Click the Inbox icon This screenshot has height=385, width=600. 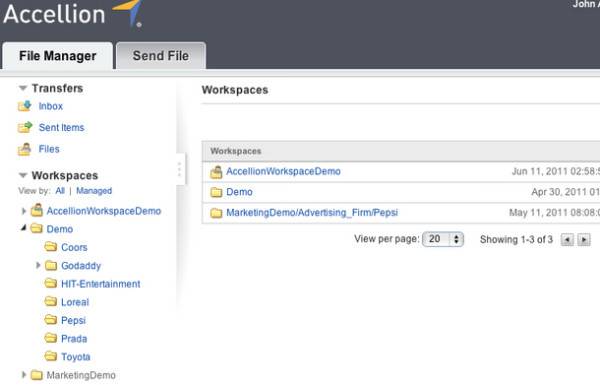(x=25, y=106)
